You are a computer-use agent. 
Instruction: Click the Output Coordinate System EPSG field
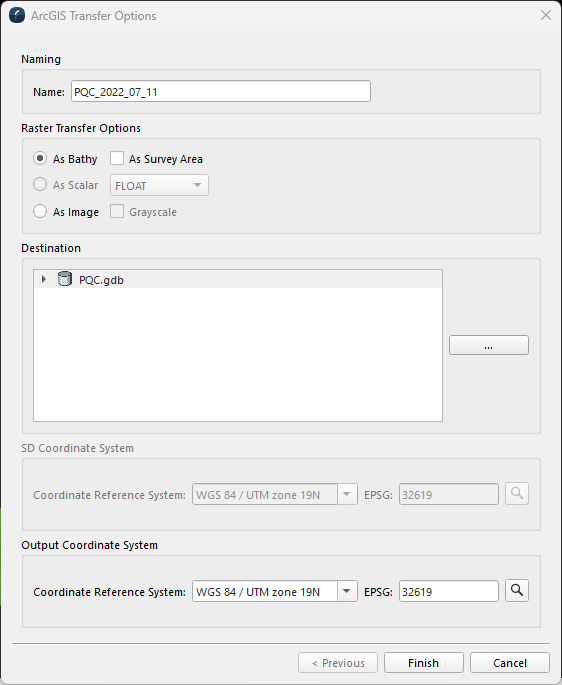[448, 592]
